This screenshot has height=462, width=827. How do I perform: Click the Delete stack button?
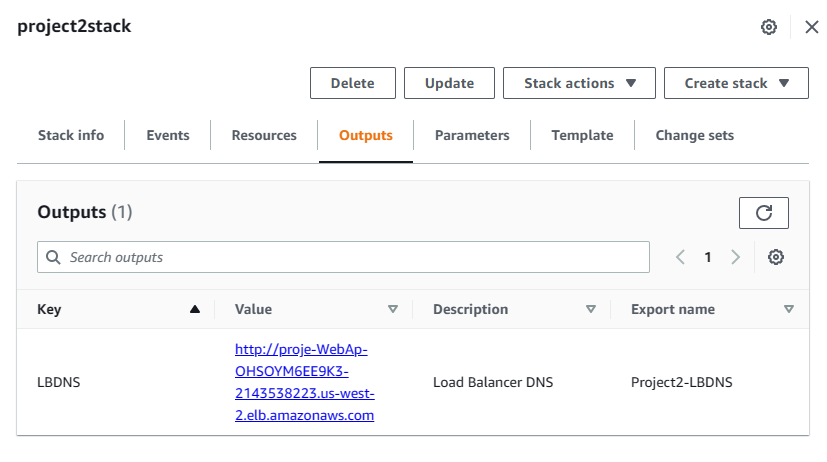[x=353, y=83]
